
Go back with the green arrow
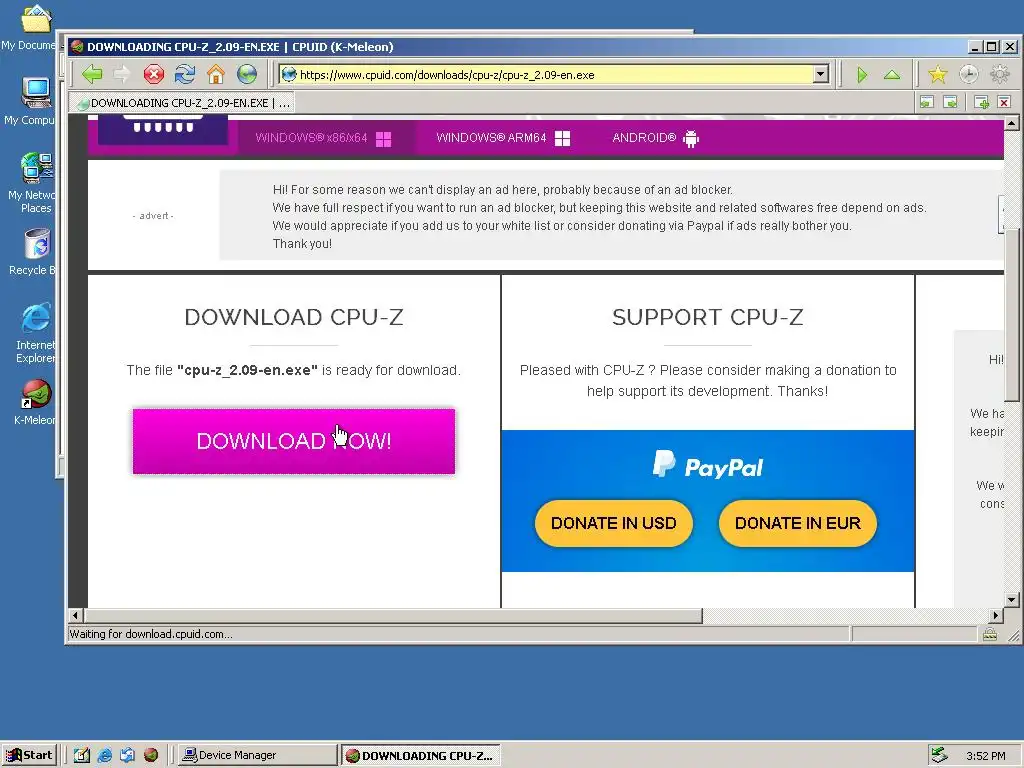pyautogui.click(x=92, y=74)
